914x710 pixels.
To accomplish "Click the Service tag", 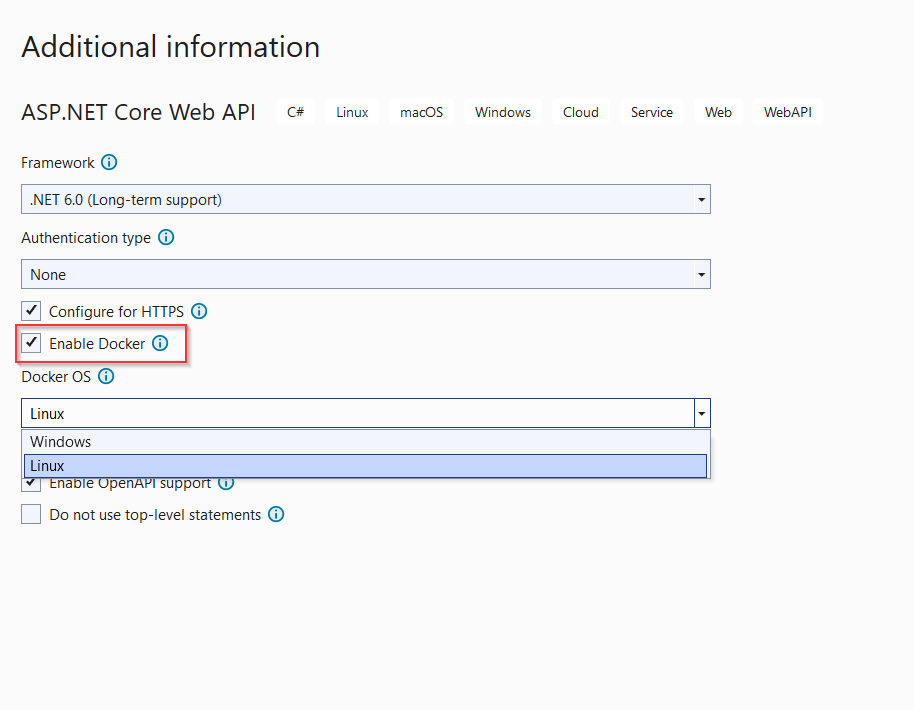I will click(x=652, y=112).
